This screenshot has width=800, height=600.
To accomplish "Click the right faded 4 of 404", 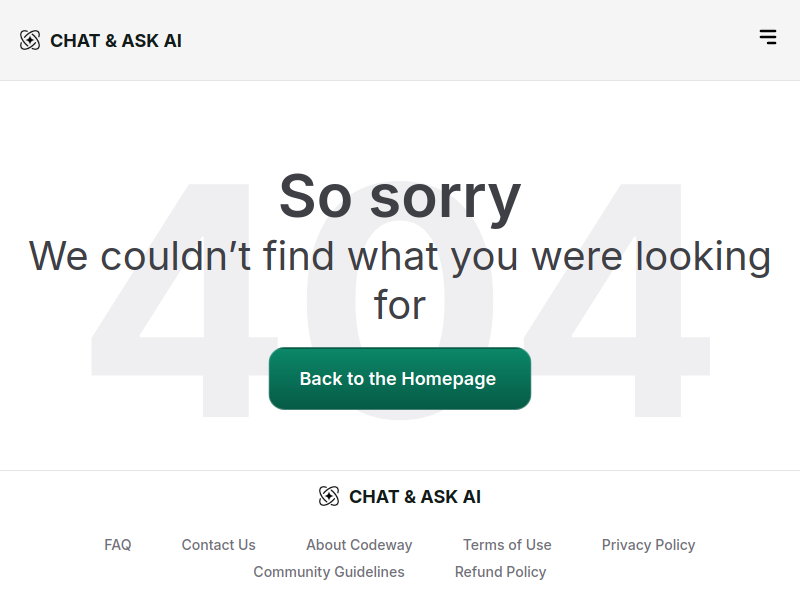I will pos(617,300).
